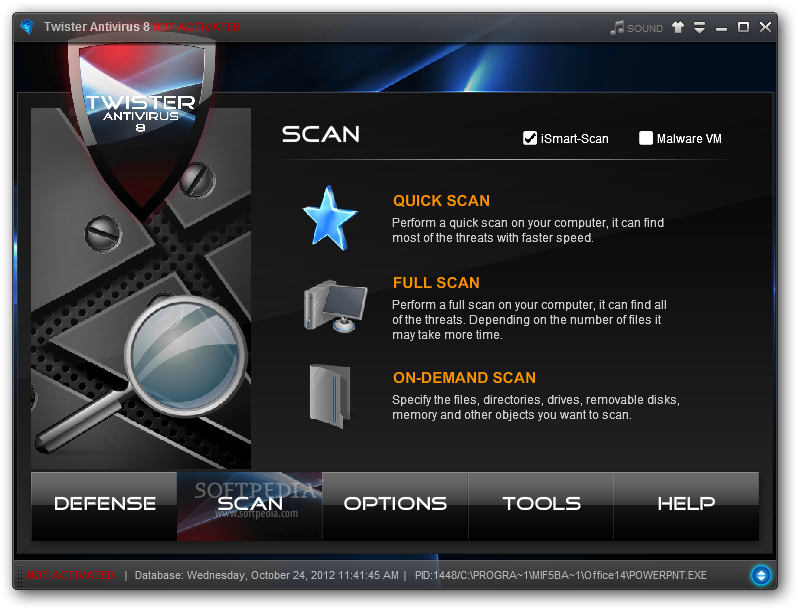Minimize the Twister Antivirus window
Screen dimensions: 798x610
point(721,28)
